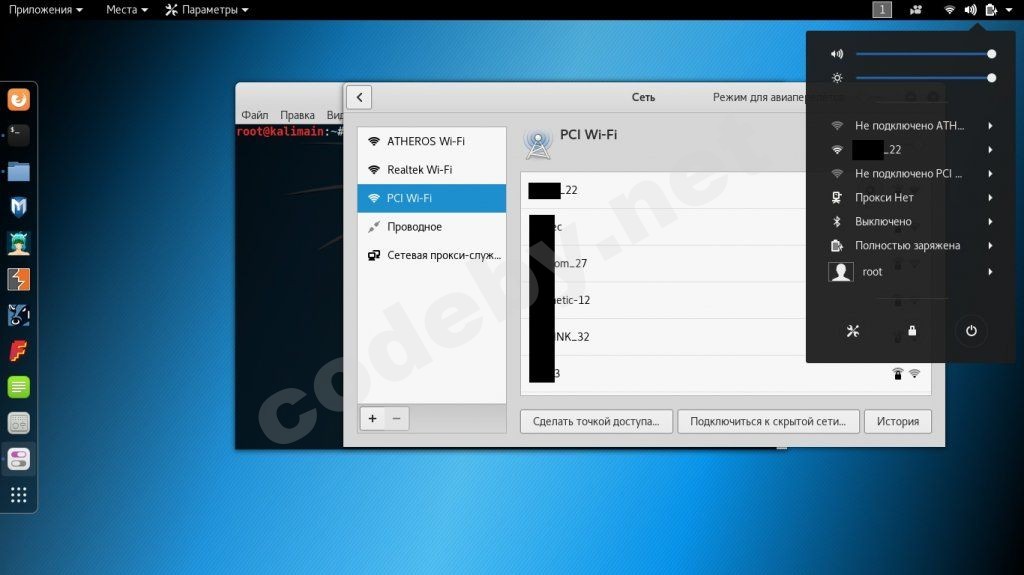Click the PCI Wi-Fi antenna icon
1024x575 pixels.
point(537,144)
